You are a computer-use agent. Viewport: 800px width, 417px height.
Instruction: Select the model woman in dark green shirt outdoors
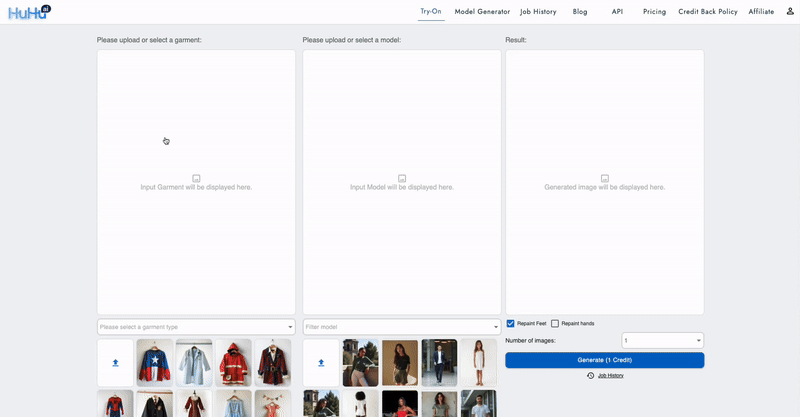(x=360, y=363)
